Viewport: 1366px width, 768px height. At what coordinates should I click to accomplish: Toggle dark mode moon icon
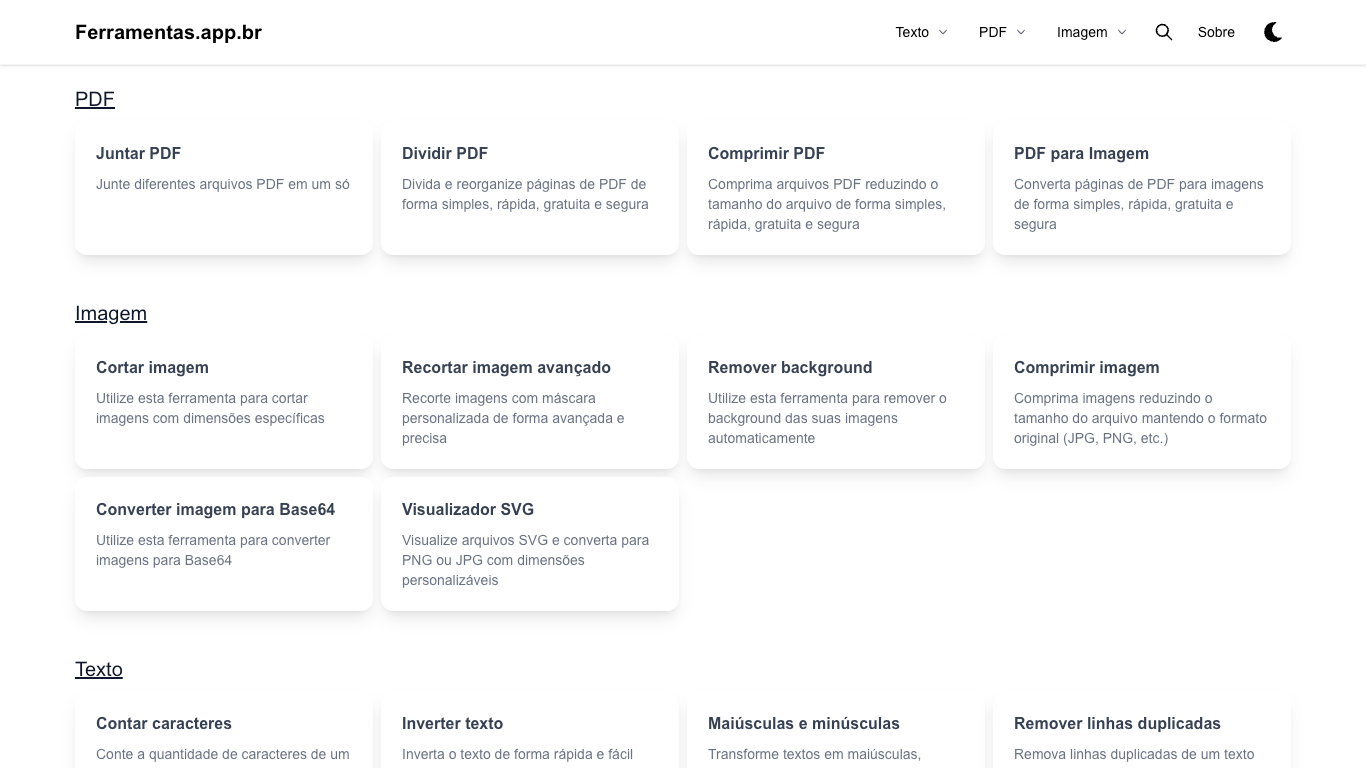[x=1273, y=32]
